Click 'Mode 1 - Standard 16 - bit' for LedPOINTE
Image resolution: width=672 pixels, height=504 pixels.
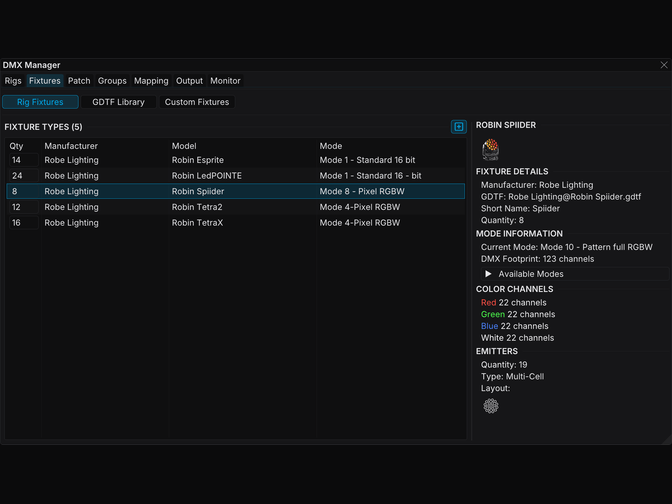pyautogui.click(x=370, y=176)
